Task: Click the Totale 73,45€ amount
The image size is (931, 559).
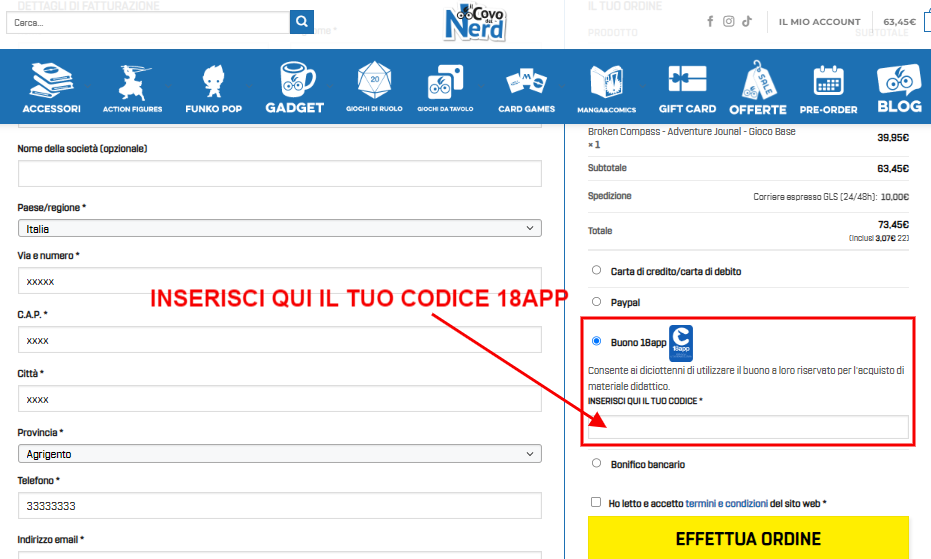Action: click(x=893, y=225)
